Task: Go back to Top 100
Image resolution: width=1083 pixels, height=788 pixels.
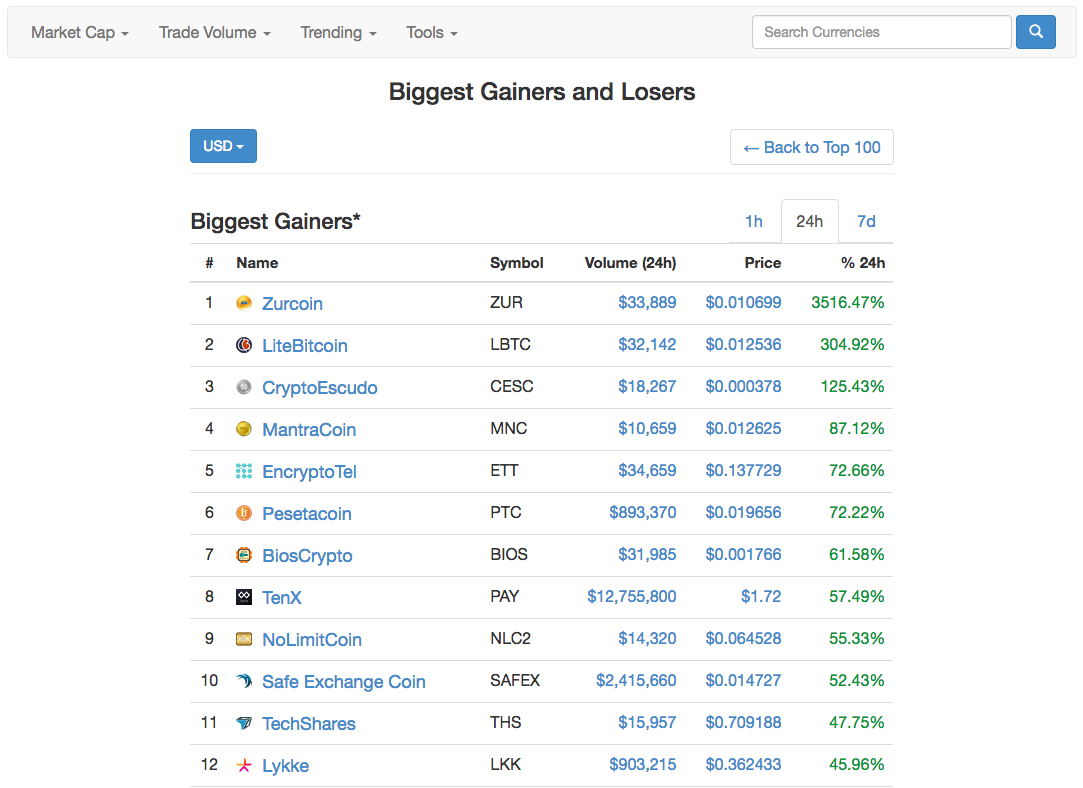Action: pos(811,147)
